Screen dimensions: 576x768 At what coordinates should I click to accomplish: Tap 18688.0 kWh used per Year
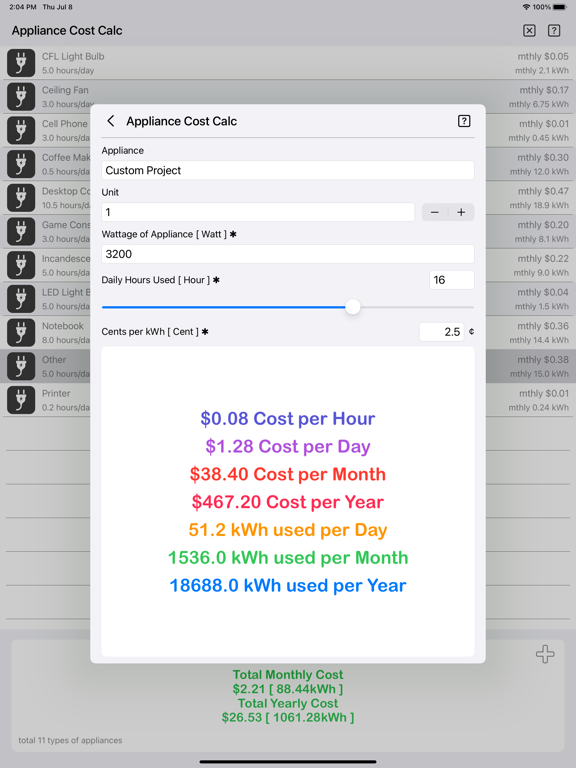(x=288, y=586)
